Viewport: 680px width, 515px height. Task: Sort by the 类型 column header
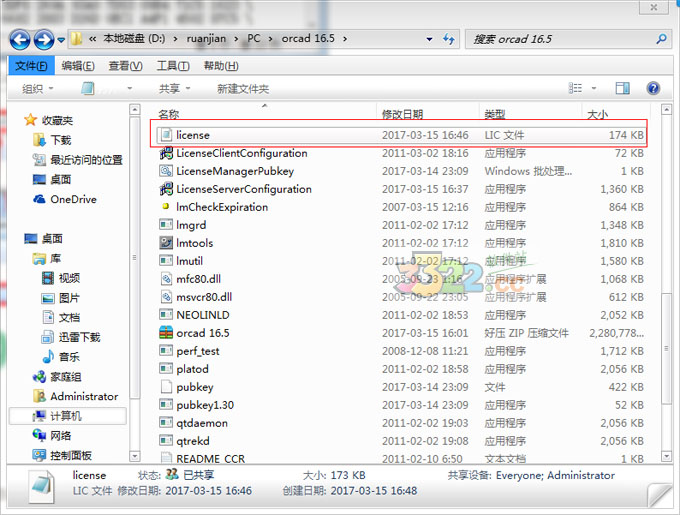495,114
